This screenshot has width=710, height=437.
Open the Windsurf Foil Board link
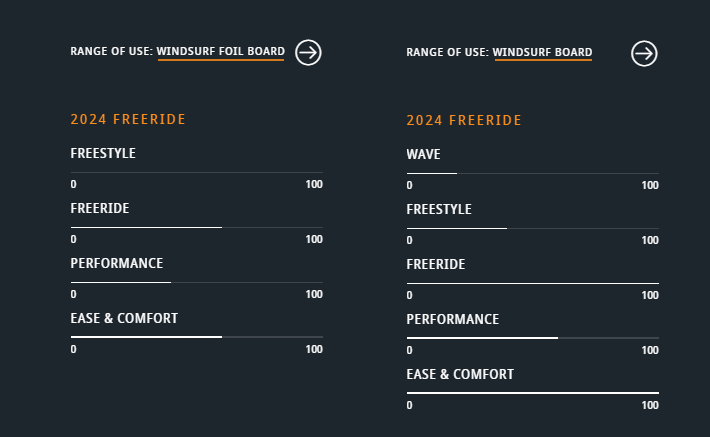tap(221, 51)
